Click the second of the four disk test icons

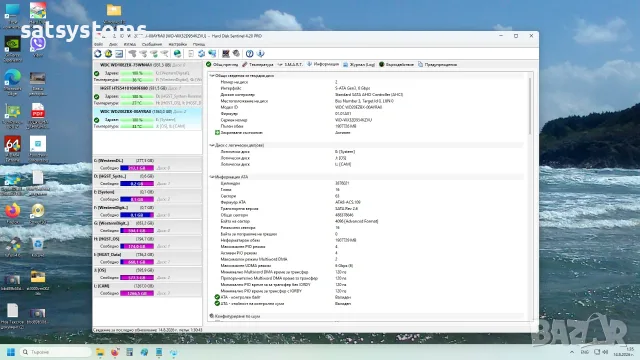point(143,53)
